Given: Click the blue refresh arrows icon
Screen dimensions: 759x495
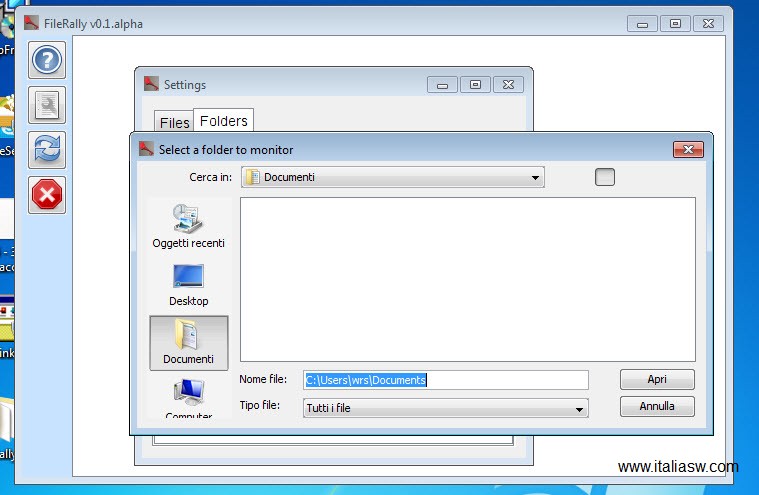Looking at the screenshot, I should pos(47,150).
